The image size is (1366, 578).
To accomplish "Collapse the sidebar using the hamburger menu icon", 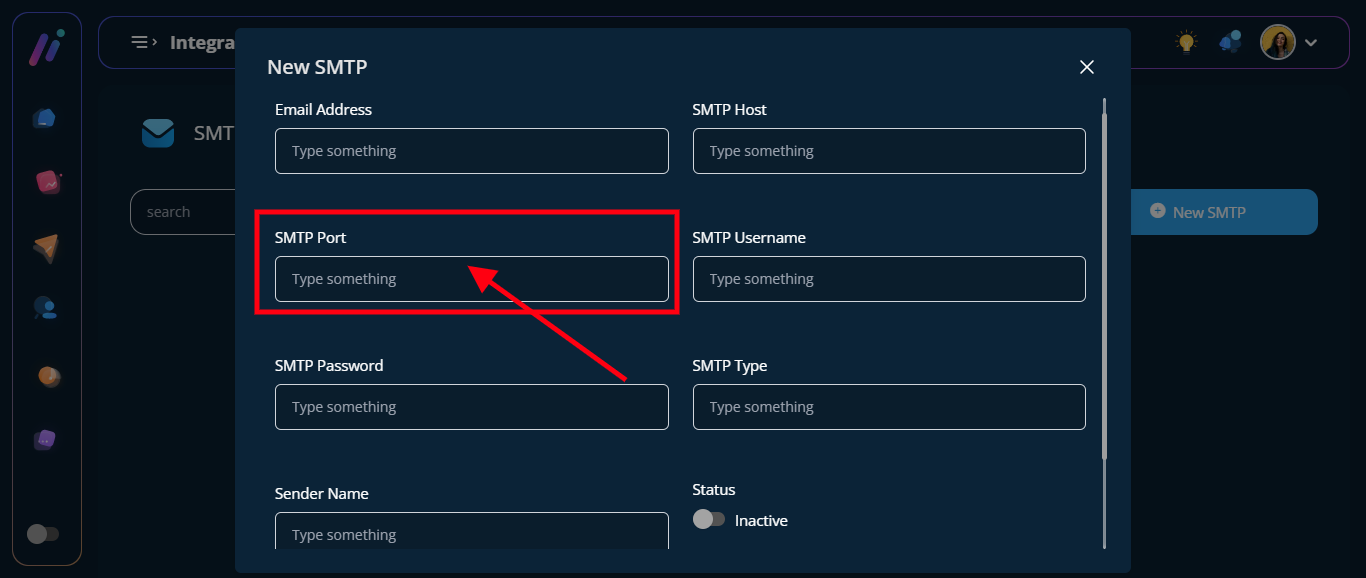I will click(x=144, y=42).
